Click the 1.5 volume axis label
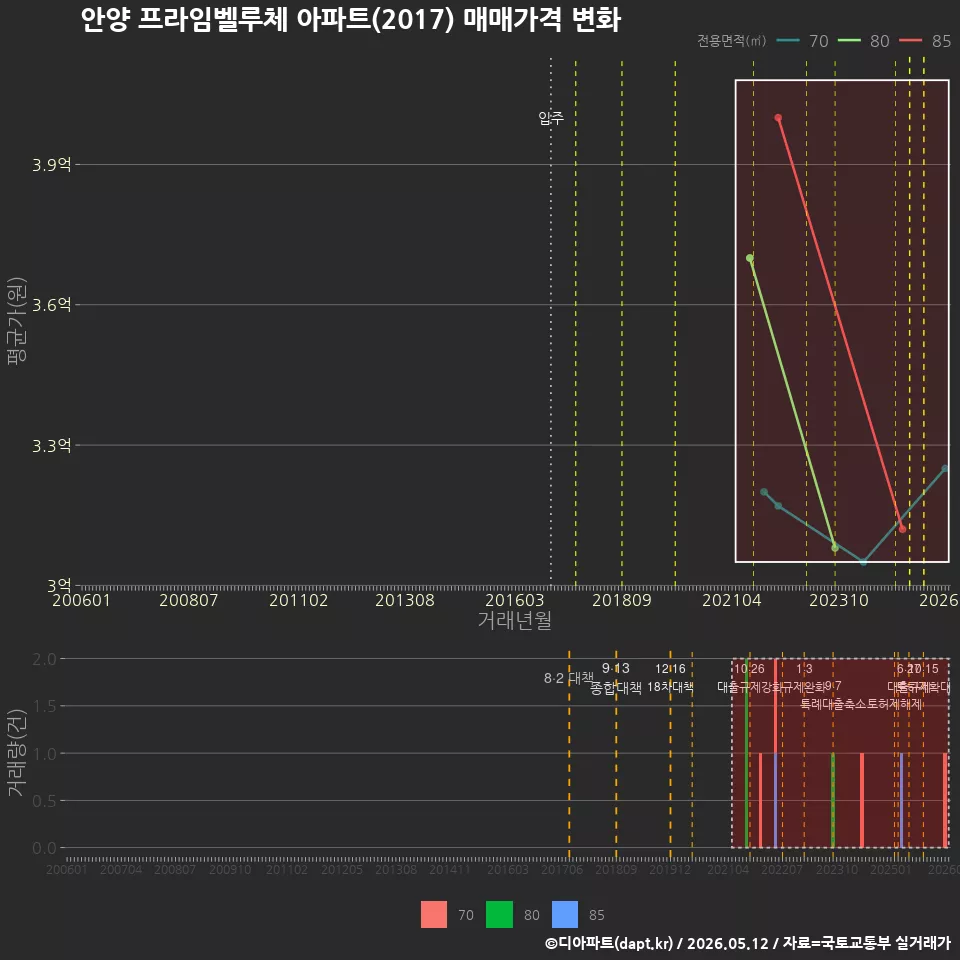Screen dimensions: 960x960 (x=44, y=707)
